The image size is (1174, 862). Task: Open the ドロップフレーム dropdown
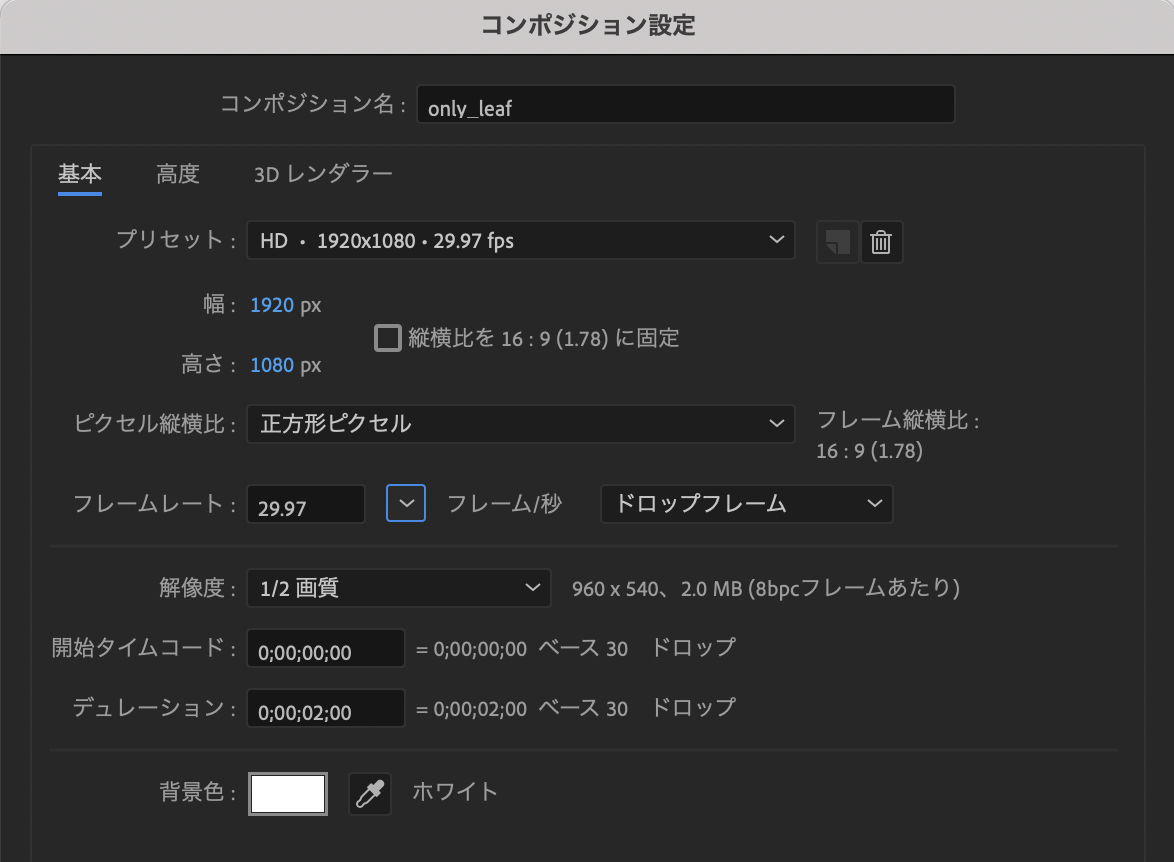[x=746, y=504]
